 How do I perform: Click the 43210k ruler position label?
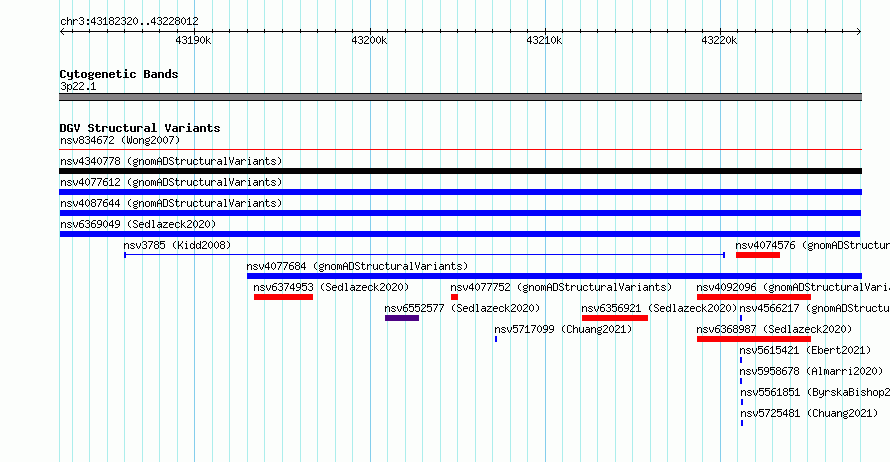[544, 40]
